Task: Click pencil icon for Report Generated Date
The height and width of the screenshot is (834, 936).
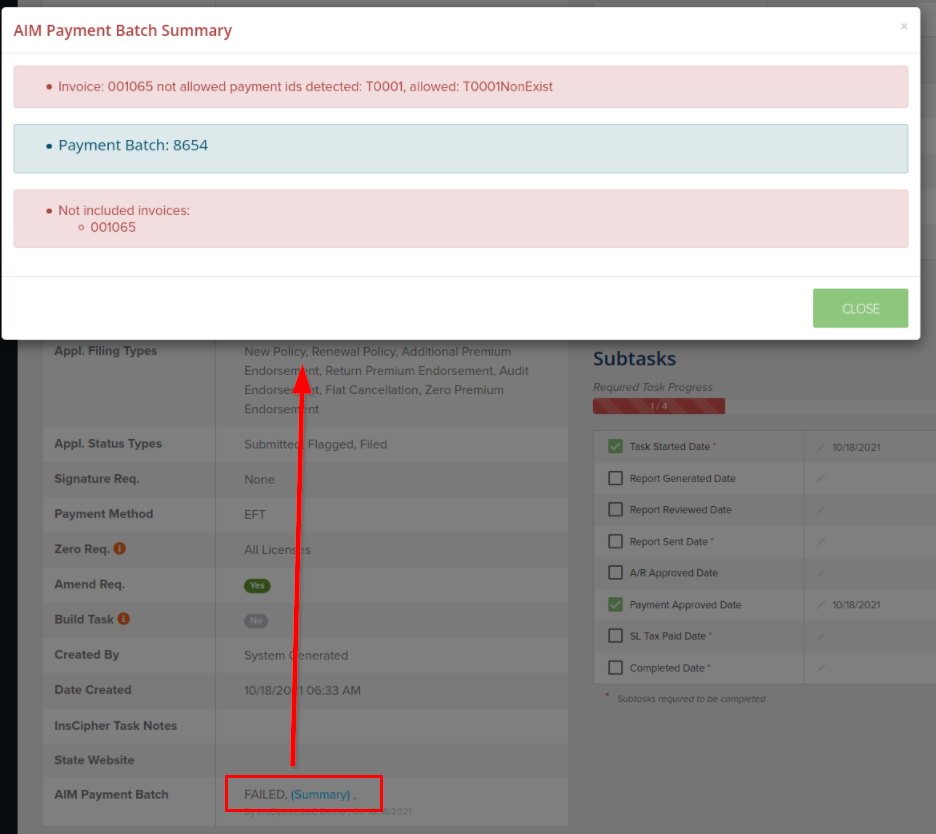Action: 821,478
